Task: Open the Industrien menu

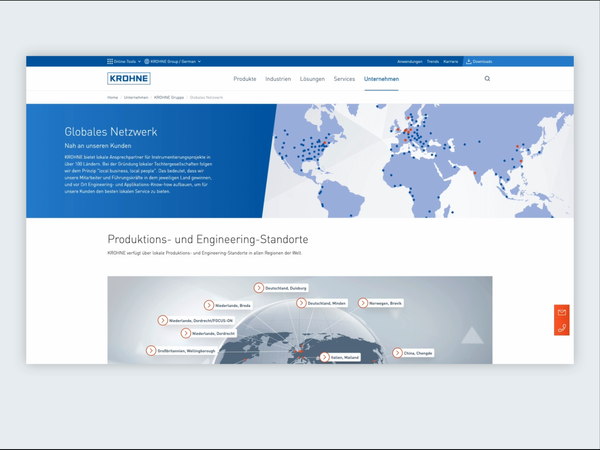Action: (x=278, y=79)
